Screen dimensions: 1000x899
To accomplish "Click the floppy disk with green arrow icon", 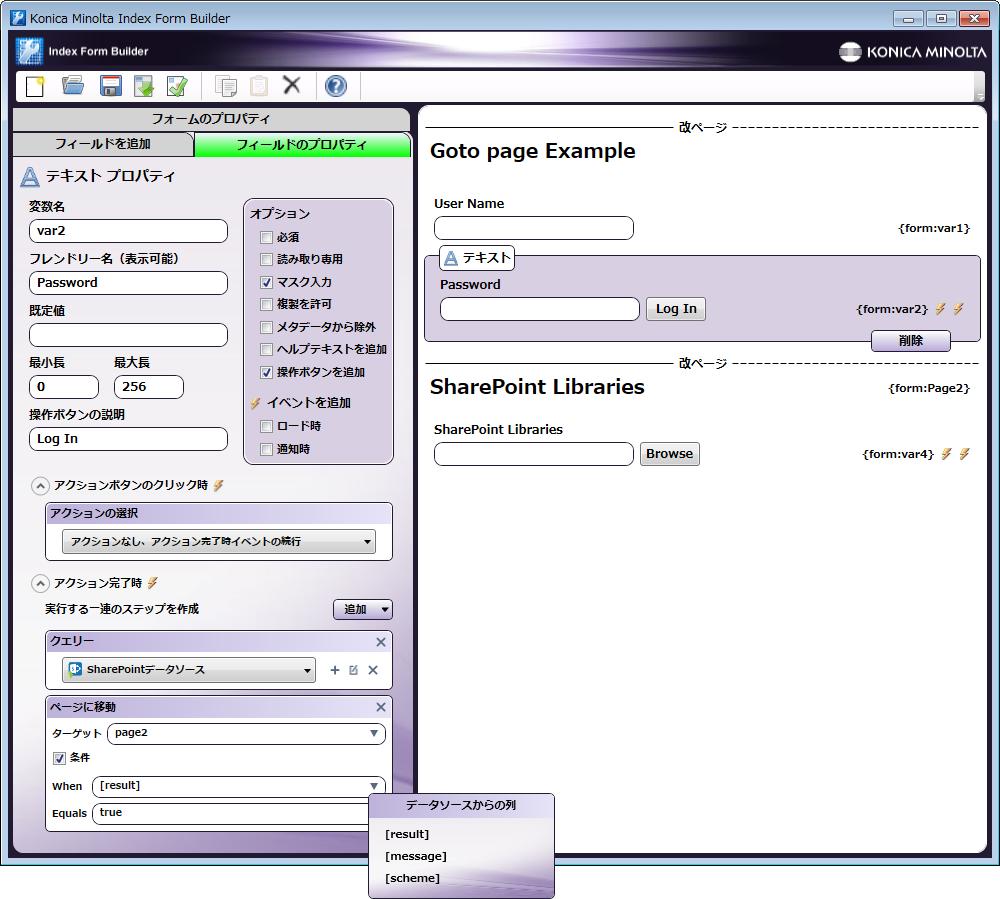I will [144, 86].
